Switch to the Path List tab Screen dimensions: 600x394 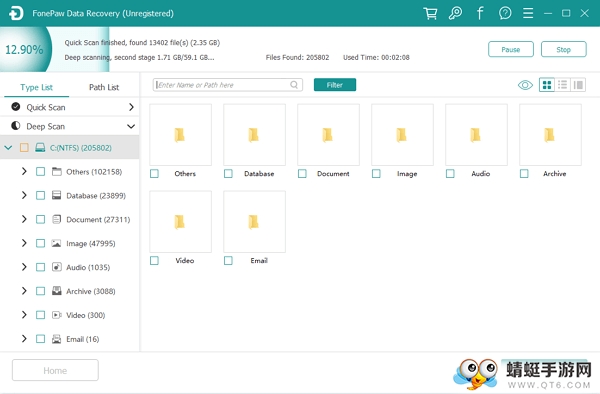click(x=104, y=87)
